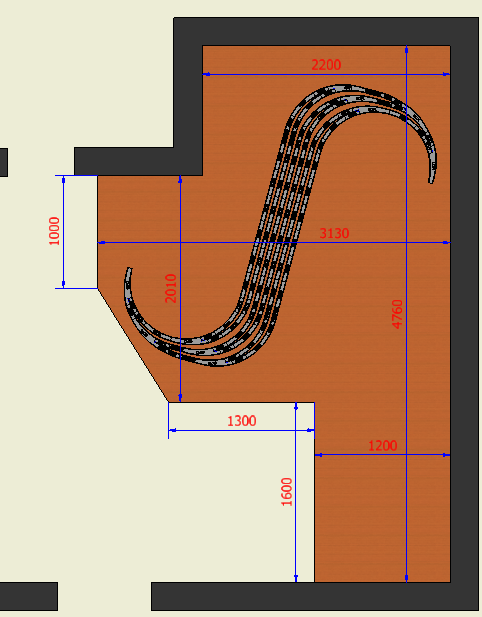Select the diagonal edge of the orange floor
Image resolution: width=482 pixels, height=617 pixels.
pos(133,345)
